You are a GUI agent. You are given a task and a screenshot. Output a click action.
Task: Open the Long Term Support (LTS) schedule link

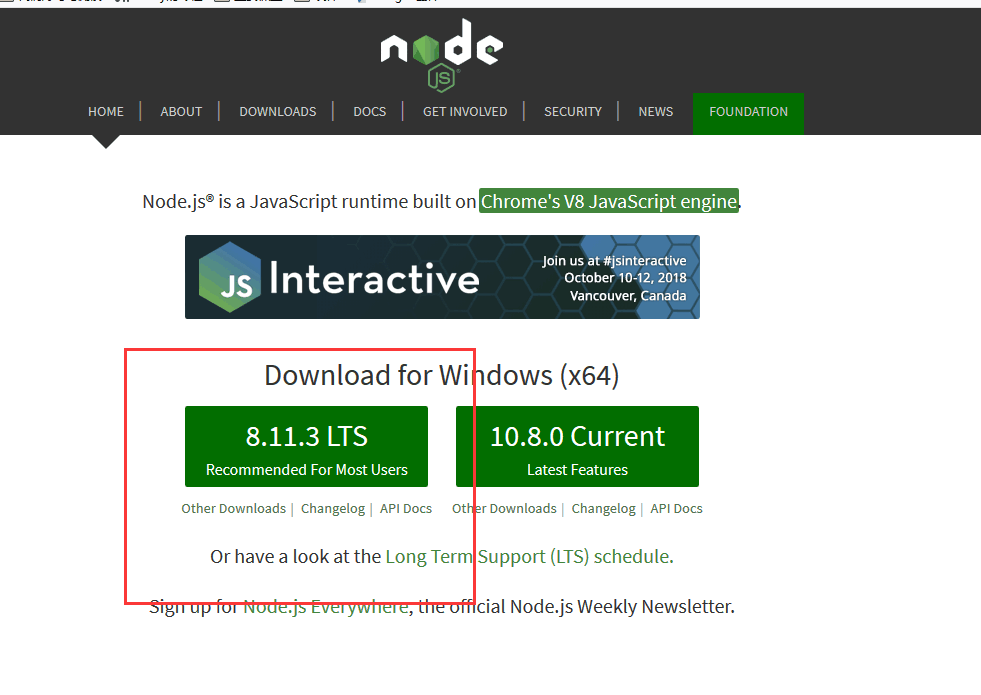(529, 557)
